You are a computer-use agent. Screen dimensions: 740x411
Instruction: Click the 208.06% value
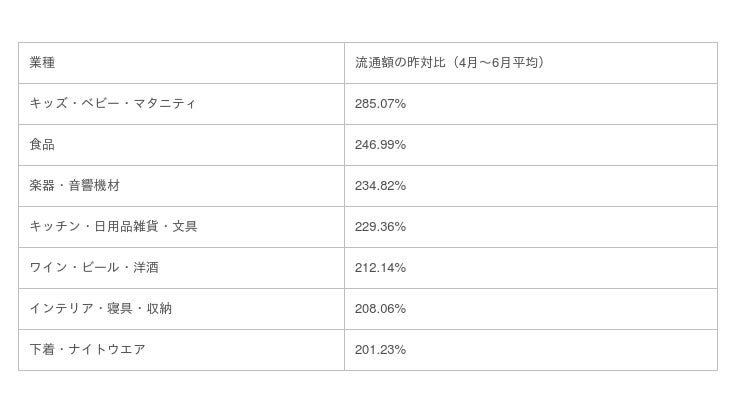point(380,309)
